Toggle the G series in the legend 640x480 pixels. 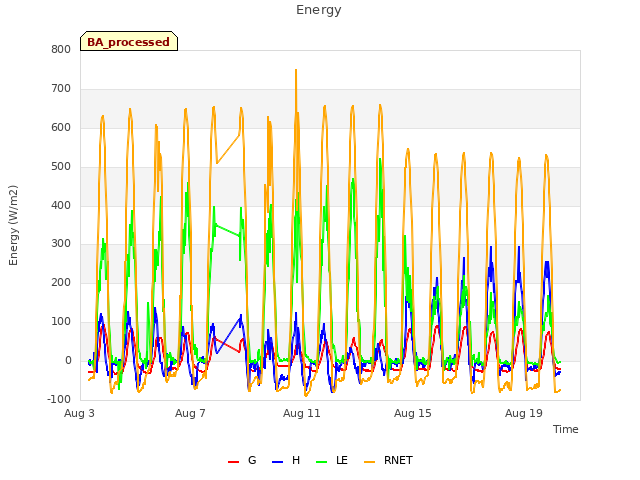pos(242,460)
